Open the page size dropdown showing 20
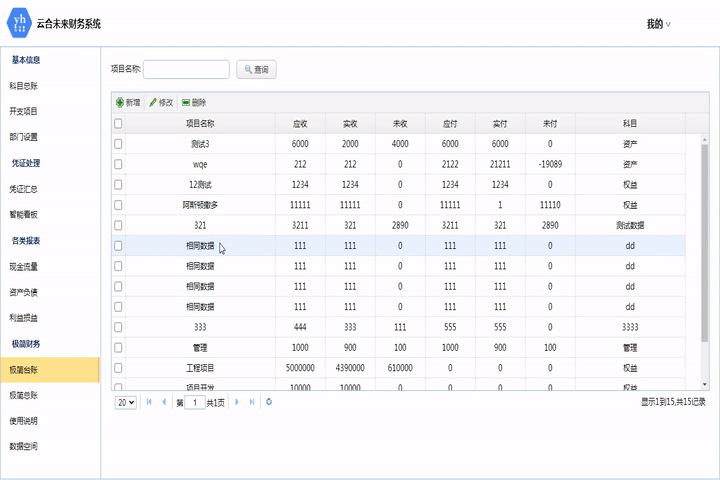Viewport: 720px width, 480px height. click(x=126, y=402)
